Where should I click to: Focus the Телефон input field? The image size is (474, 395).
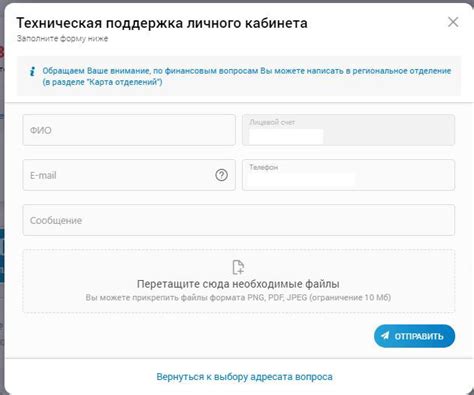pos(348,175)
